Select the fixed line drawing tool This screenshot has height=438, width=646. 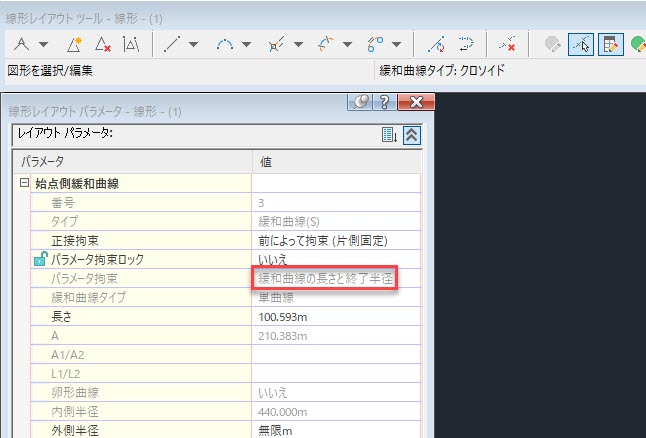coord(172,44)
